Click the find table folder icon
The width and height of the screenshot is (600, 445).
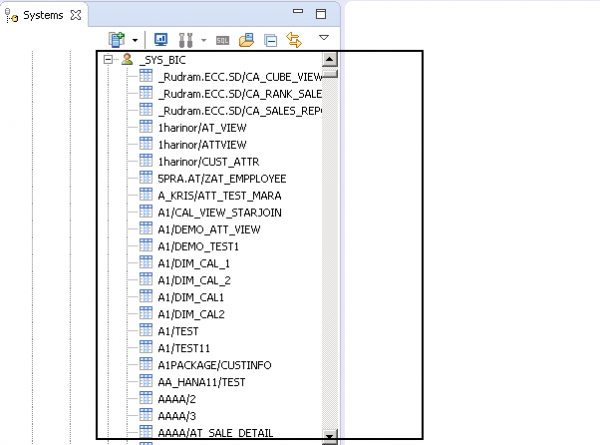point(246,40)
